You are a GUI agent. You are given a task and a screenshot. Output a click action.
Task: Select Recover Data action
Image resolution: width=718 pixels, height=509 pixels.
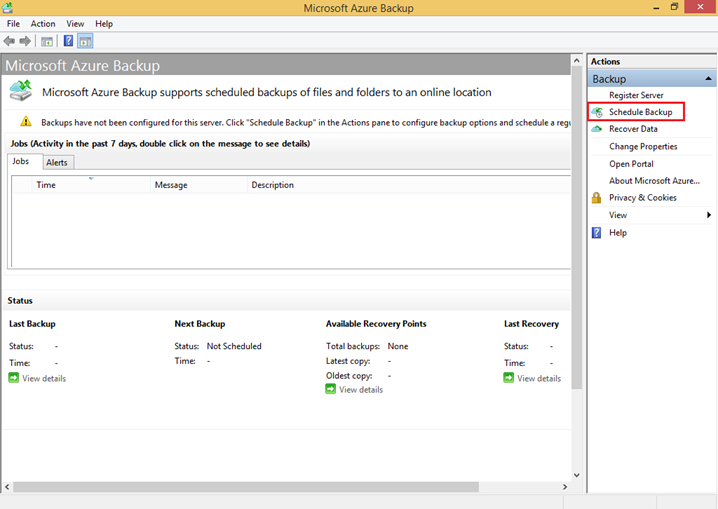click(x=633, y=129)
